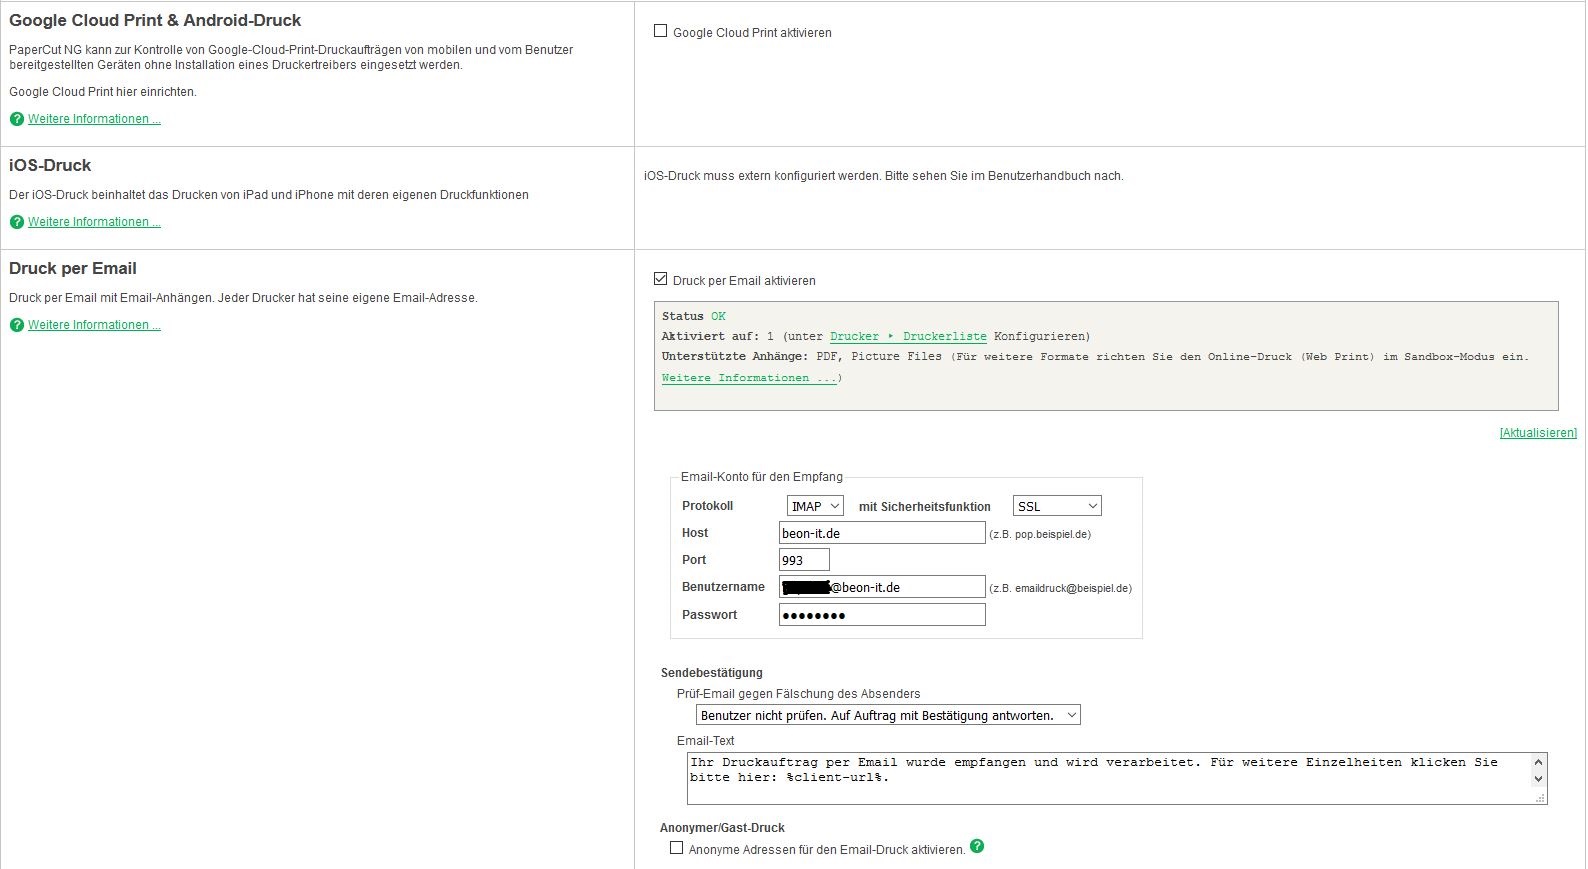Open Weitere Informationen link under Google Cloud Print

tap(94, 119)
